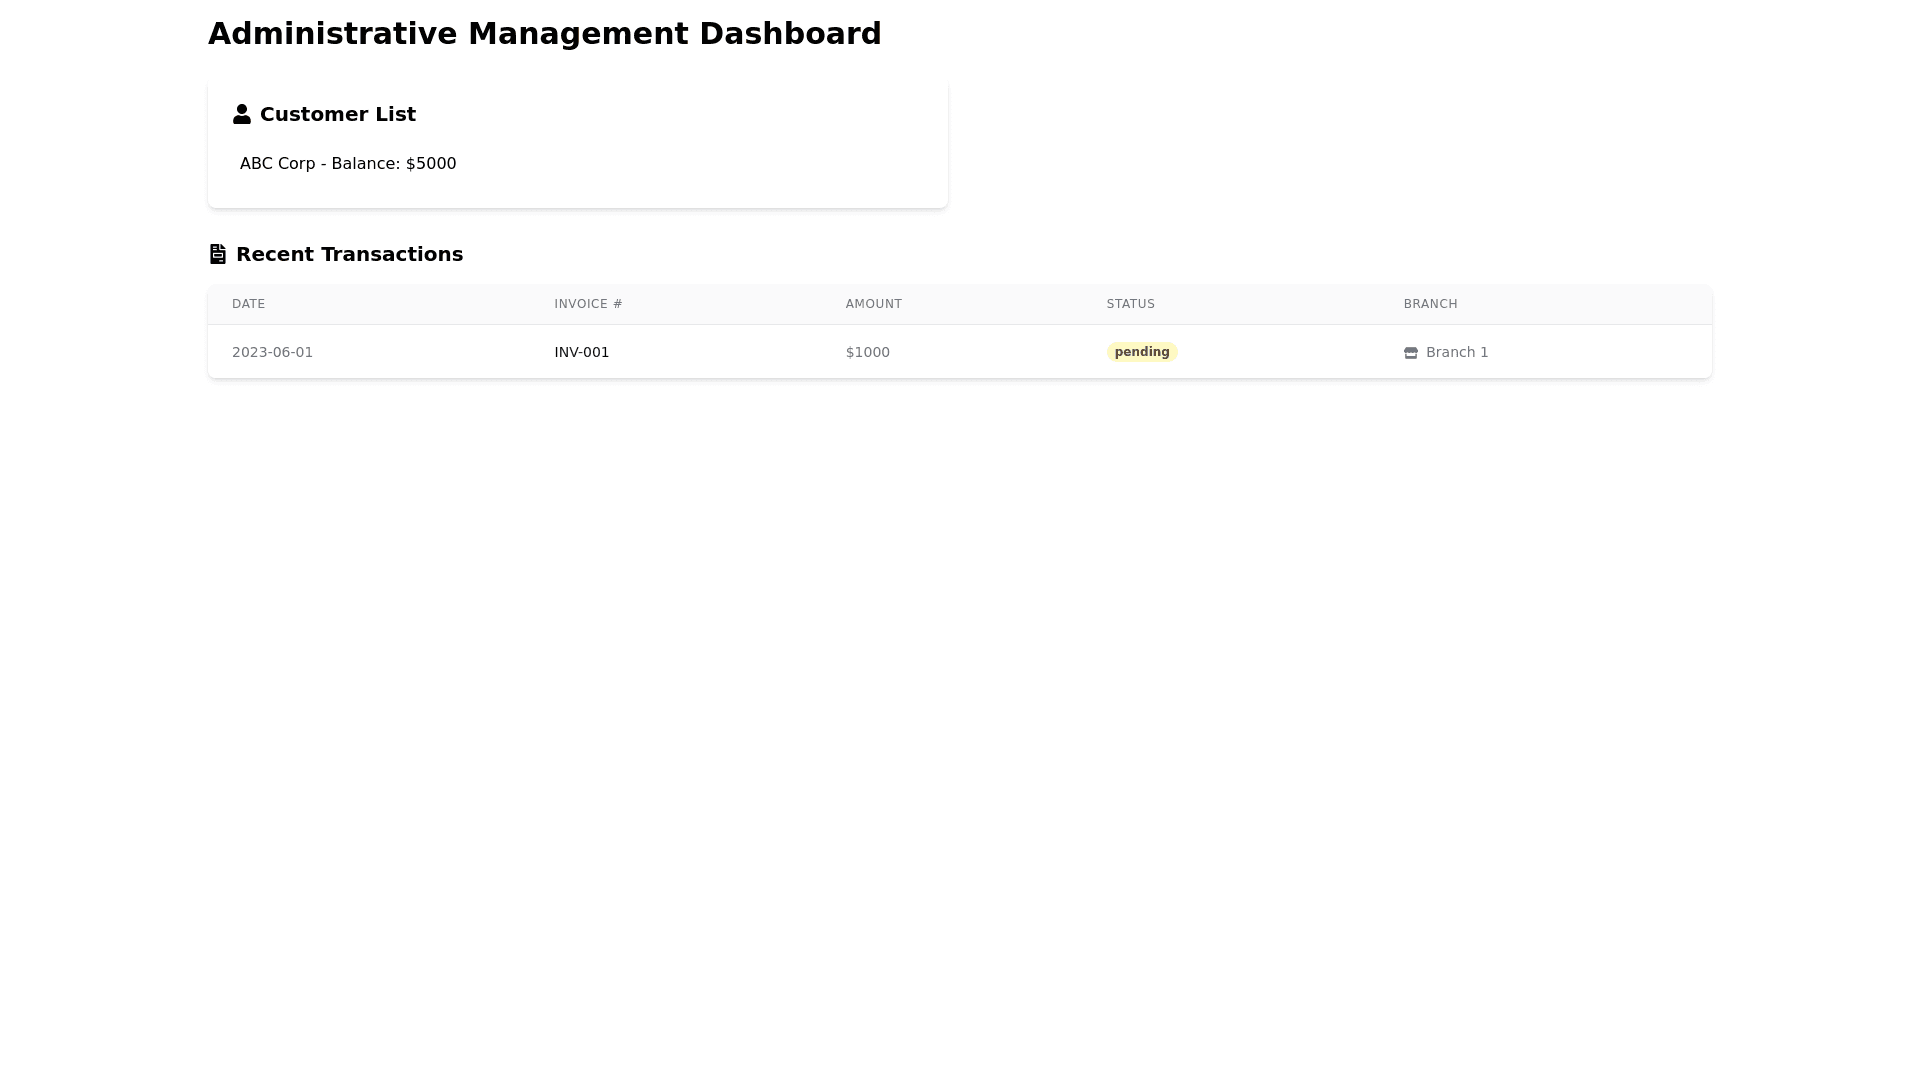Click the STATUS column header

coord(1130,304)
